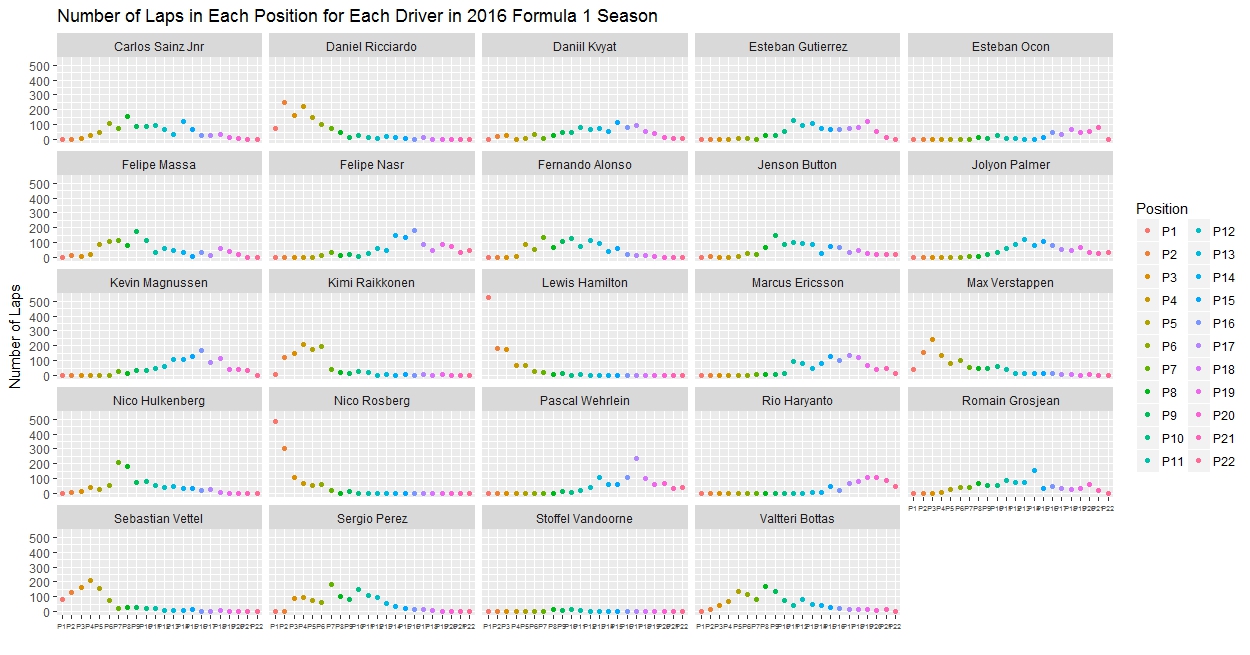The width and height of the screenshot is (1250, 655).
Task: Click the "Position" legend title
Action: tap(1162, 209)
